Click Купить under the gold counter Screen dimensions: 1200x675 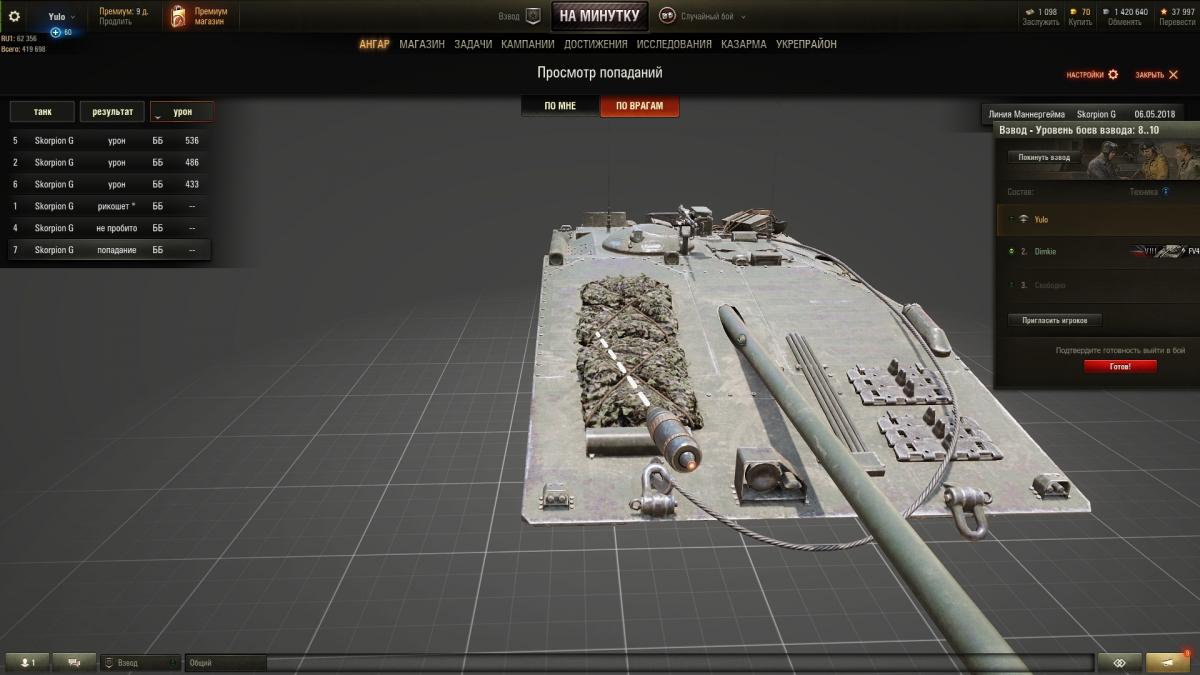(1080, 22)
